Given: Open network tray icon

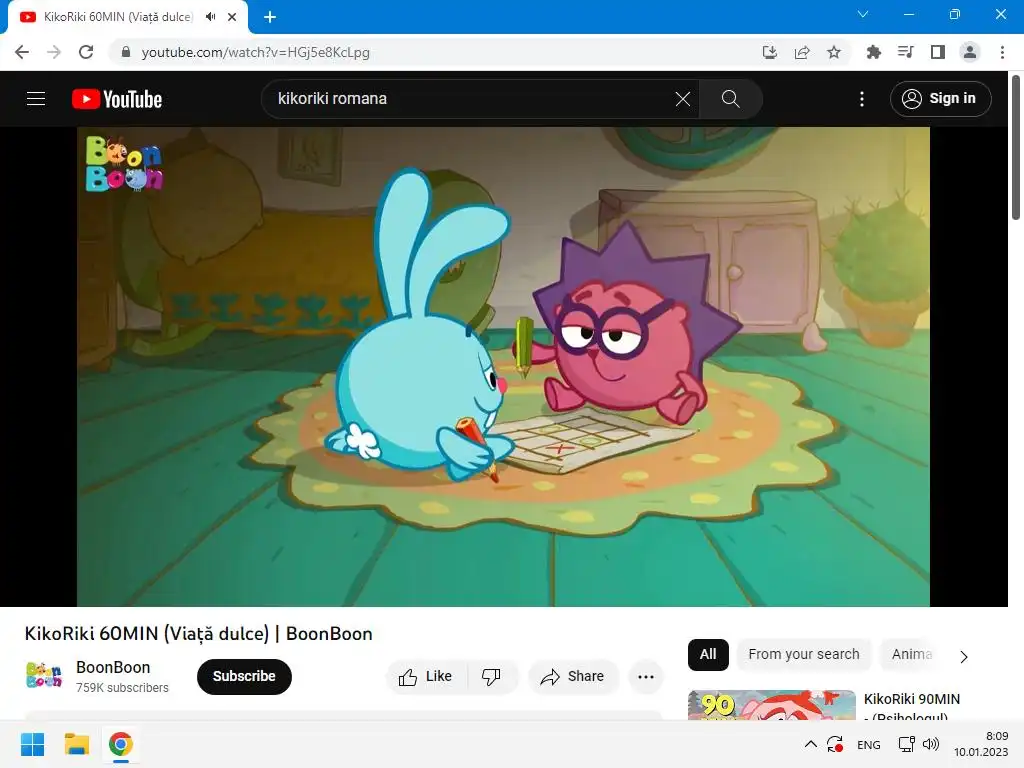Looking at the screenshot, I should [906, 744].
